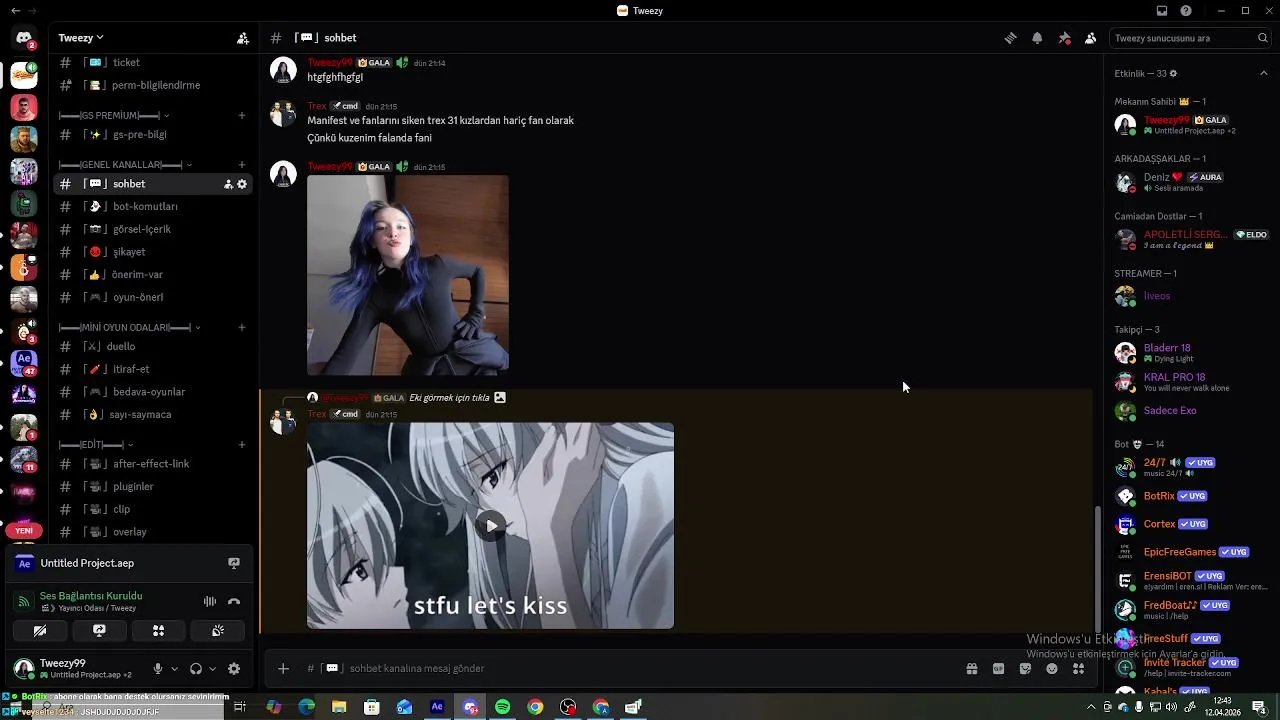The image size is (1280, 720).
Task: Add a channel to the EDİT category
Action: [x=242, y=445]
